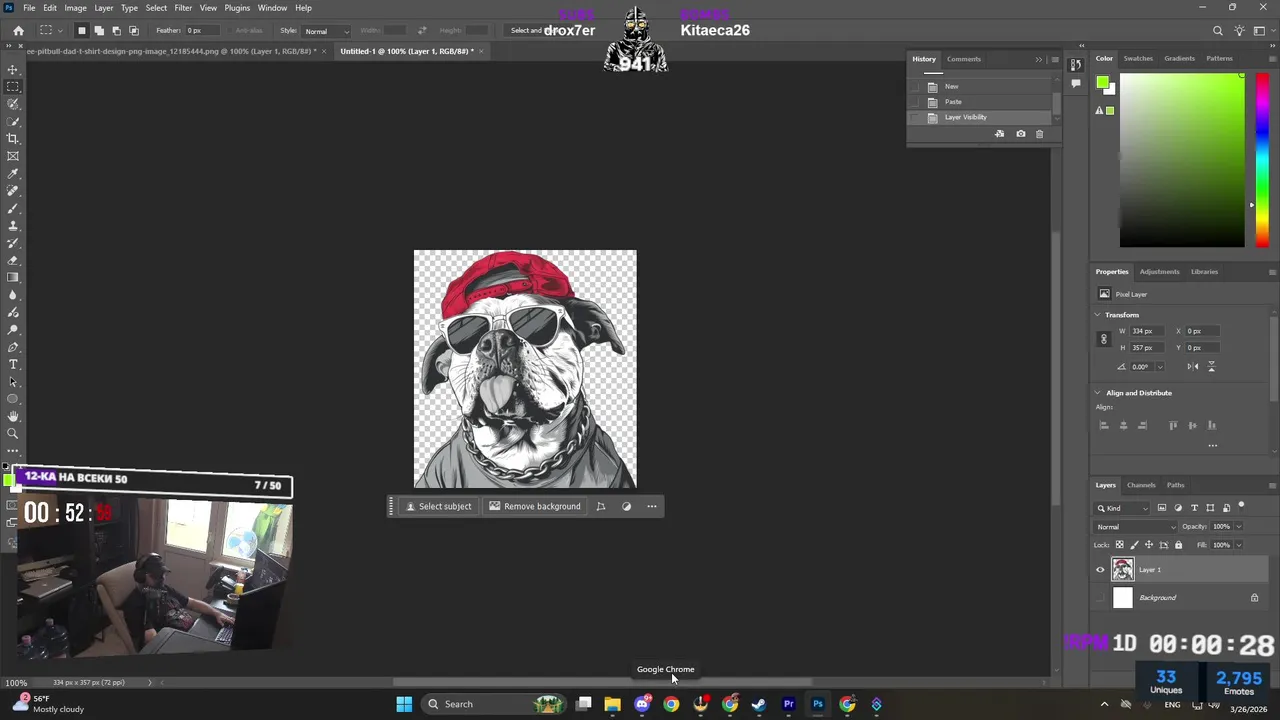Toggle lock transparent pixels
The width and height of the screenshot is (1280, 720).
(x=1119, y=545)
